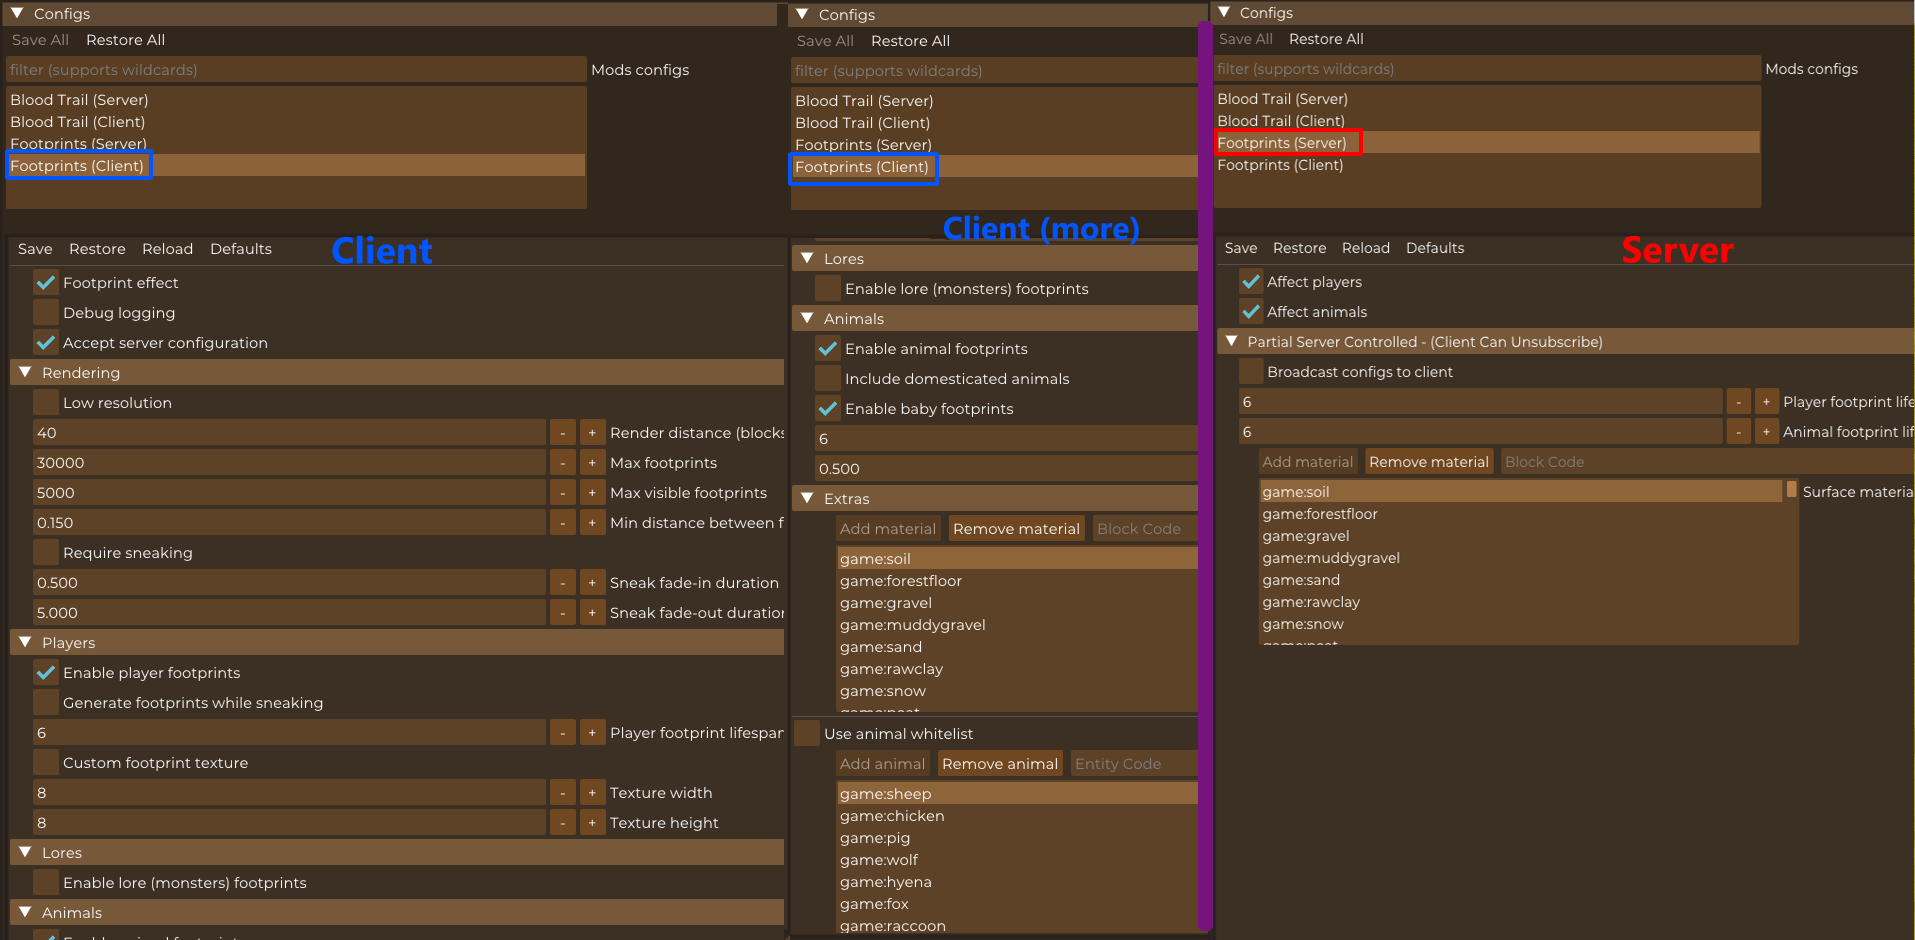The width and height of the screenshot is (1915, 940).
Task: Increase Max visible footprints with plus
Action: (x=592, y=493)
